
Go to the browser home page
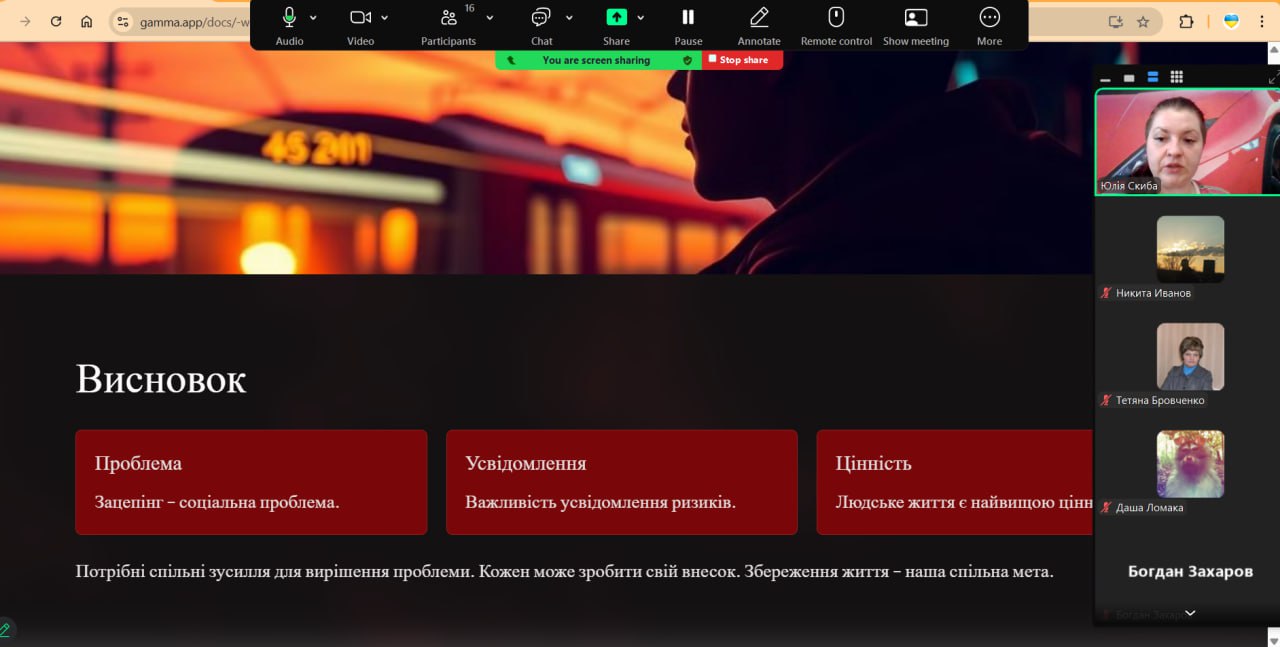(x=87, y=21)
